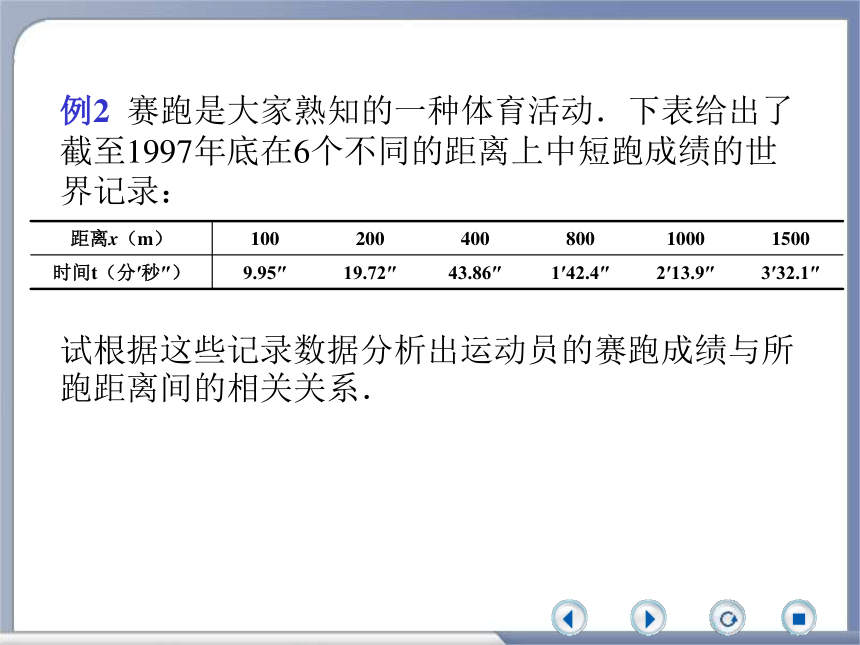
Task: Click the text 界记录：
Action: [116, 190]
